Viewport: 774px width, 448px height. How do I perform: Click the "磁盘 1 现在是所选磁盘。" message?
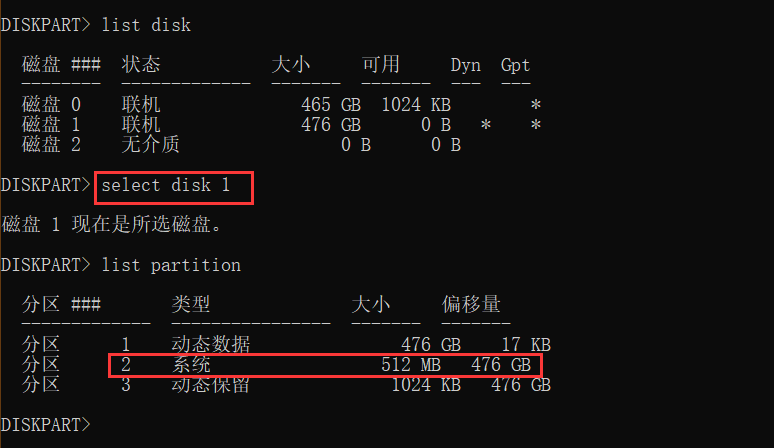coord(110,225)
